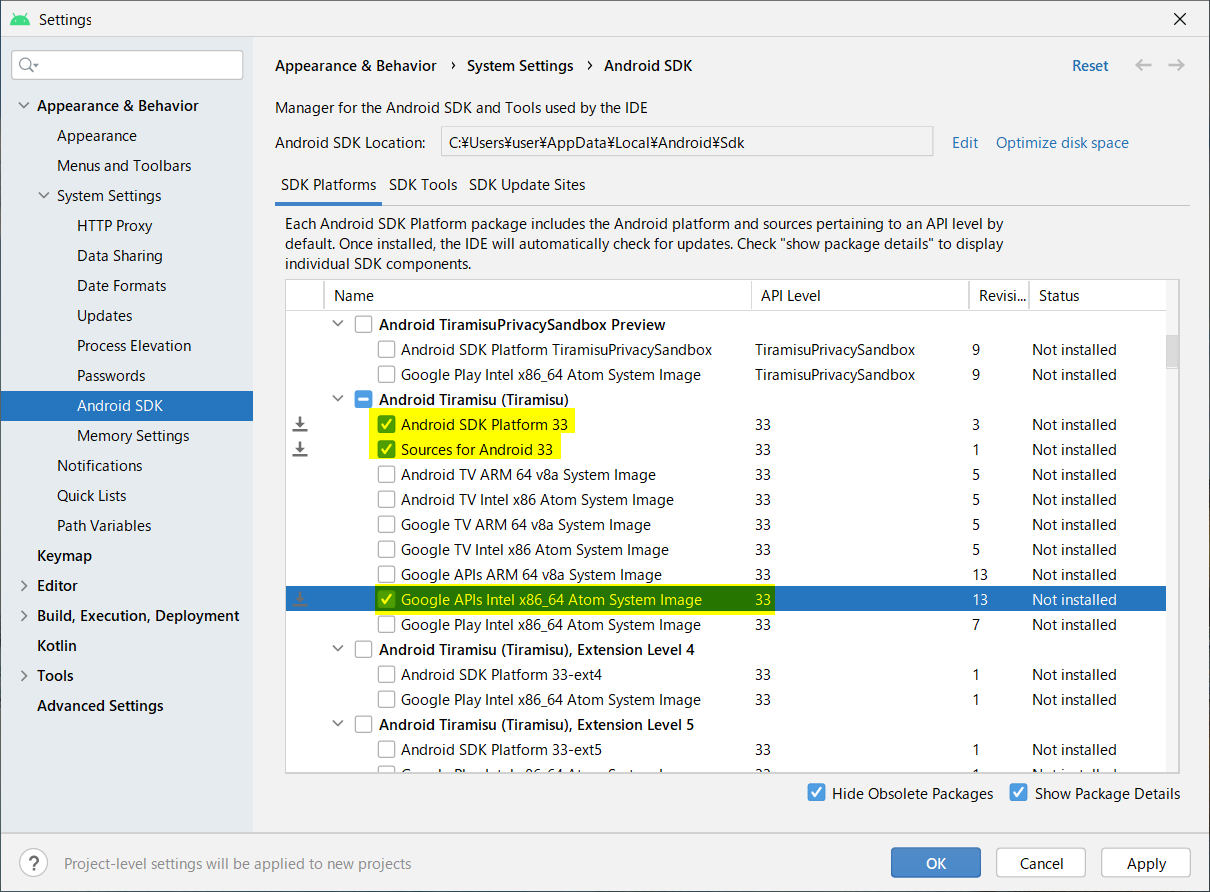Click the forward navigation arrow near Reset
The image size is (1210, 892).
(1176, 65)
